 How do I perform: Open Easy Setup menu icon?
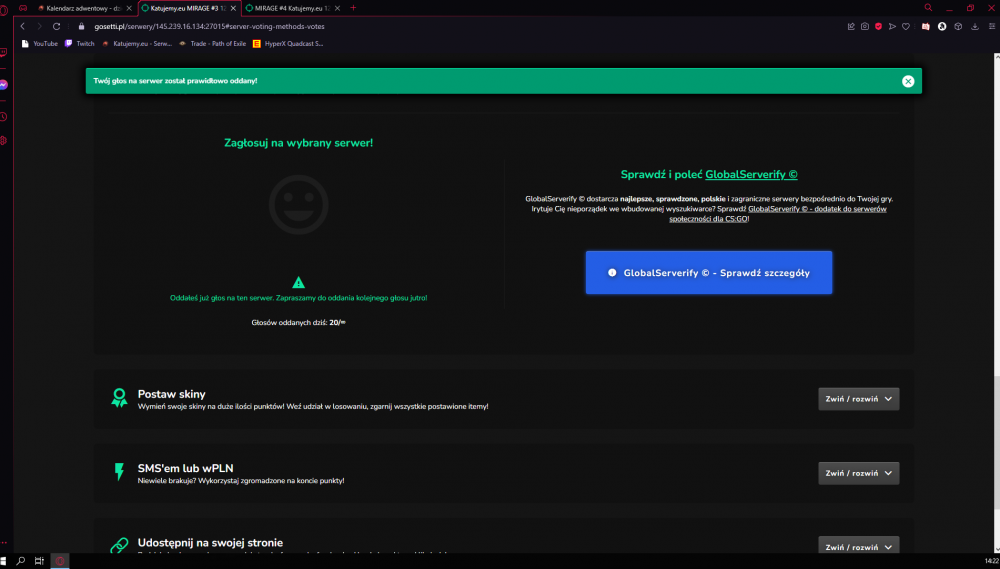tap(992, 26)
